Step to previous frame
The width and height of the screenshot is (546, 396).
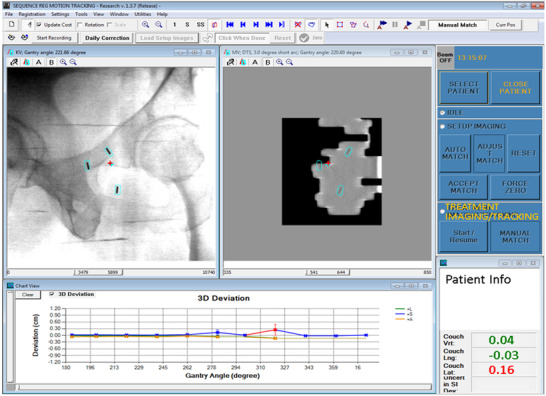click(243, 24)
